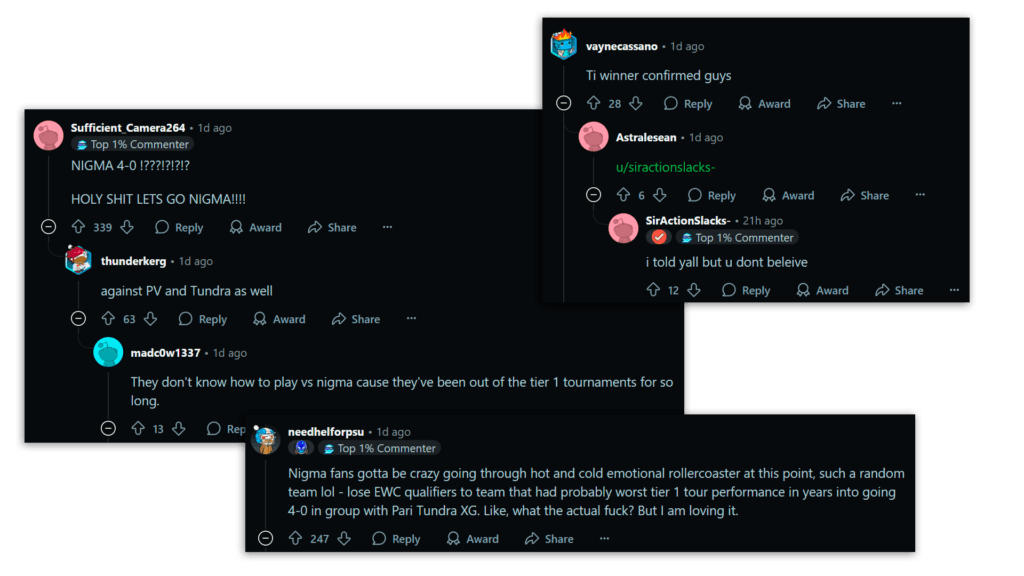Open more options menu on Sufficient_Camera264's comment
The width and height of the screenshot is (1024, 576).
pos(387,227)
